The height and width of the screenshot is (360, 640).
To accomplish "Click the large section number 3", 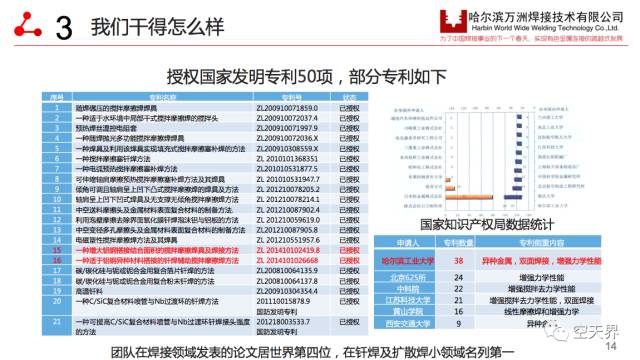I will (x=64, y=28).
